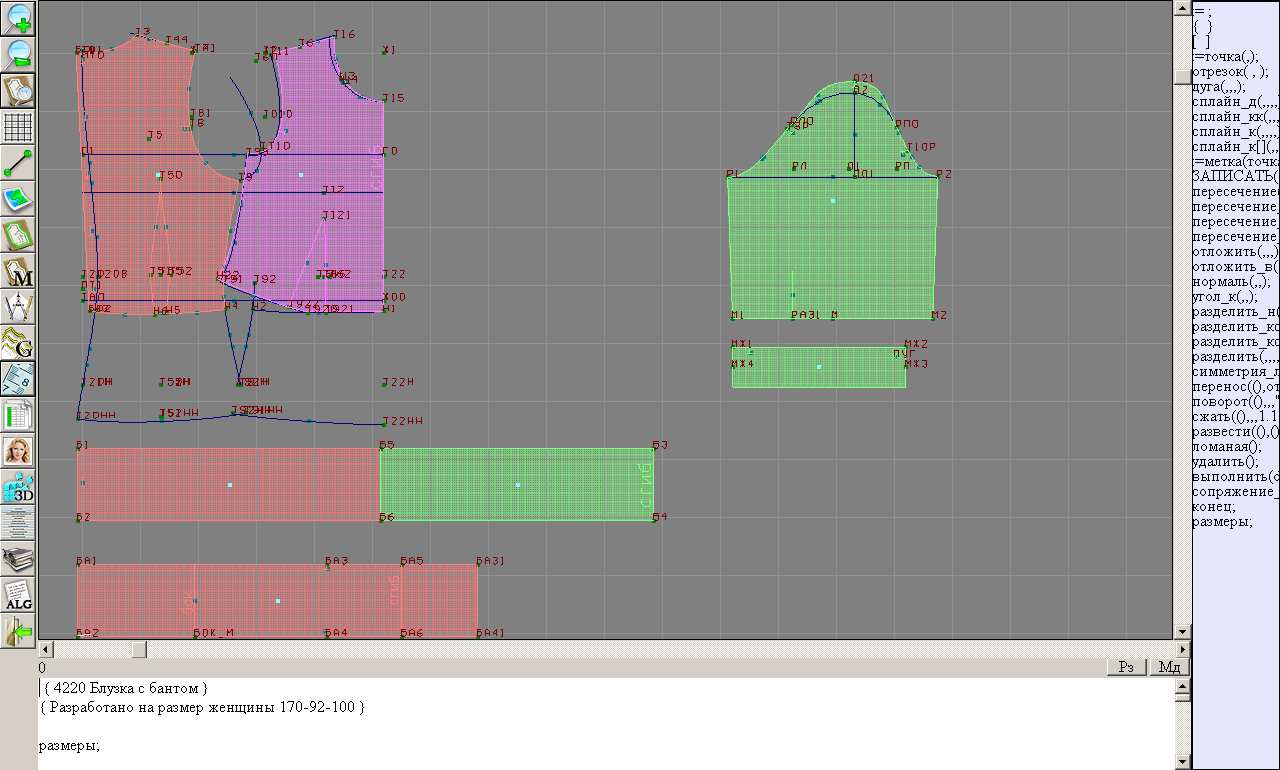The image size is (1280, 770).
Task: Open the stacked books library icon
Action: pos(18,559)
